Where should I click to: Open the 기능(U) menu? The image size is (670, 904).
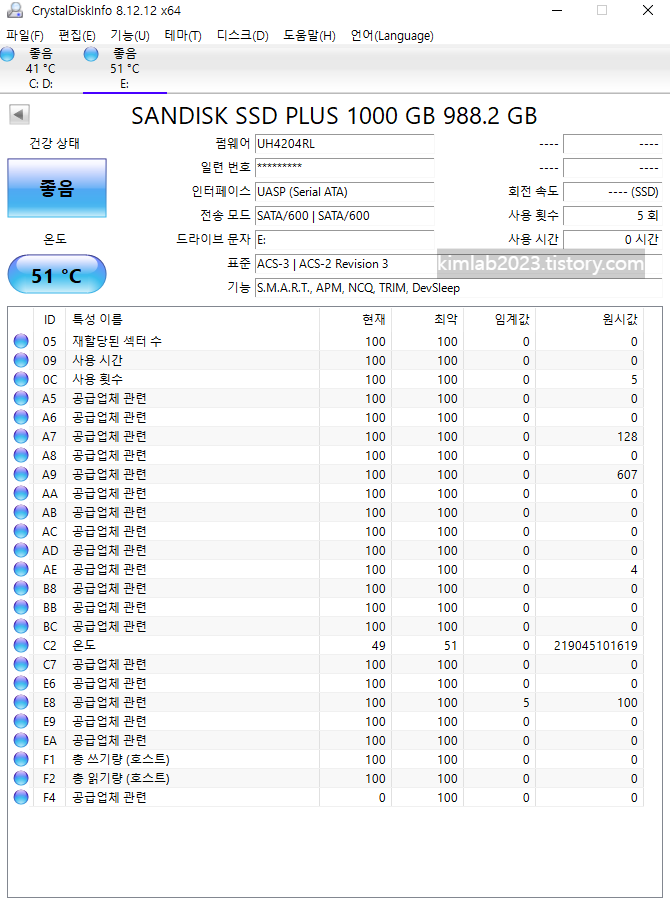click(x=130, y=36)
